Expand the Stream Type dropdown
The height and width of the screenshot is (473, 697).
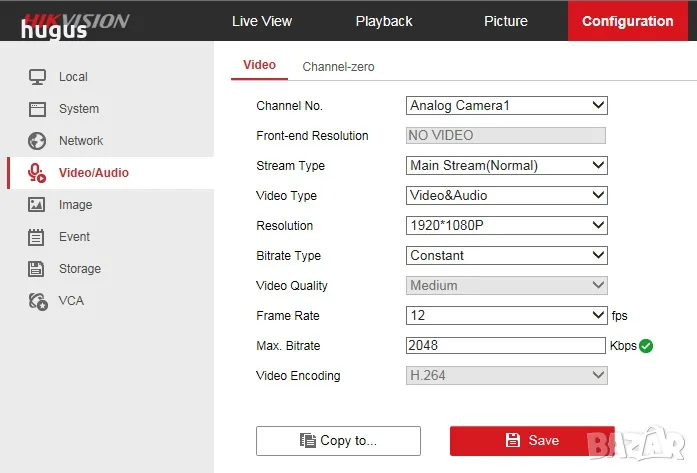(x=506, y=165)
